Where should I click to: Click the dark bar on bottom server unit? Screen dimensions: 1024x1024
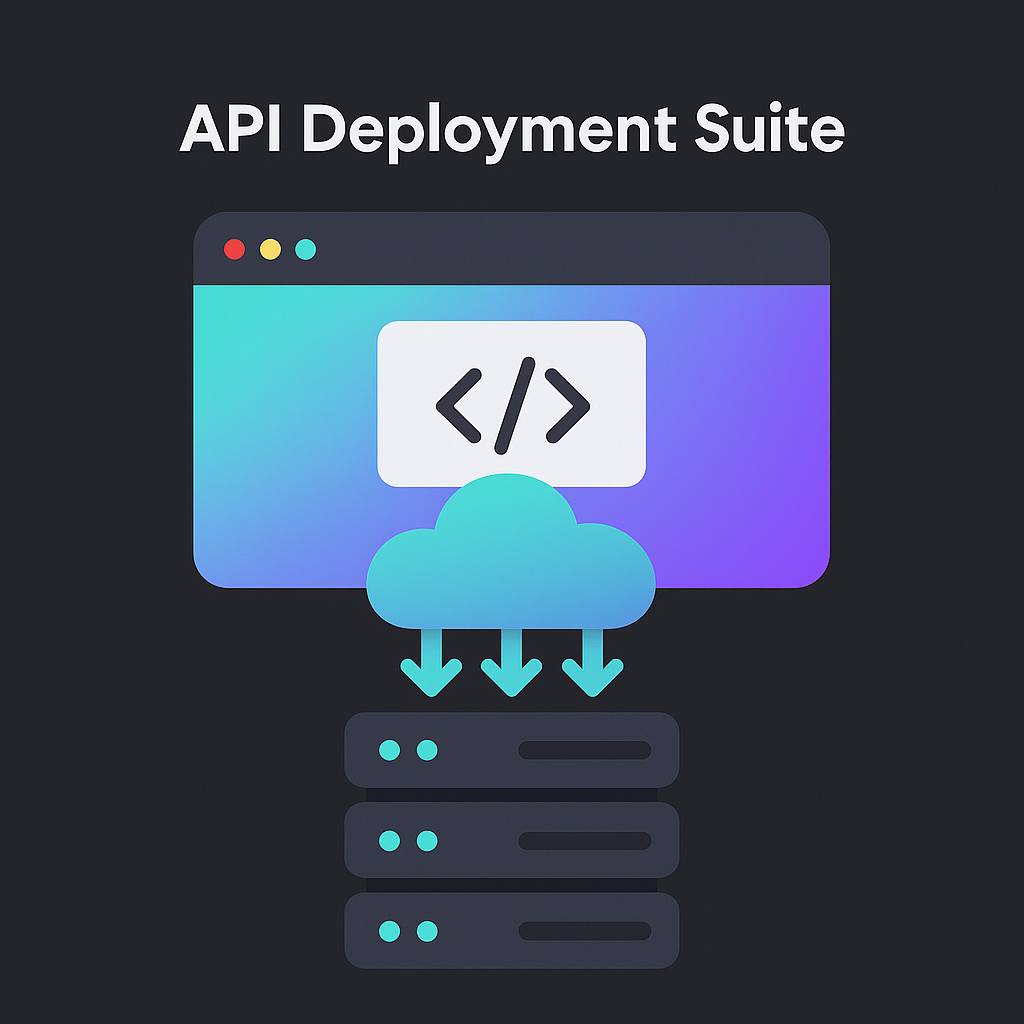pos(584,931)
